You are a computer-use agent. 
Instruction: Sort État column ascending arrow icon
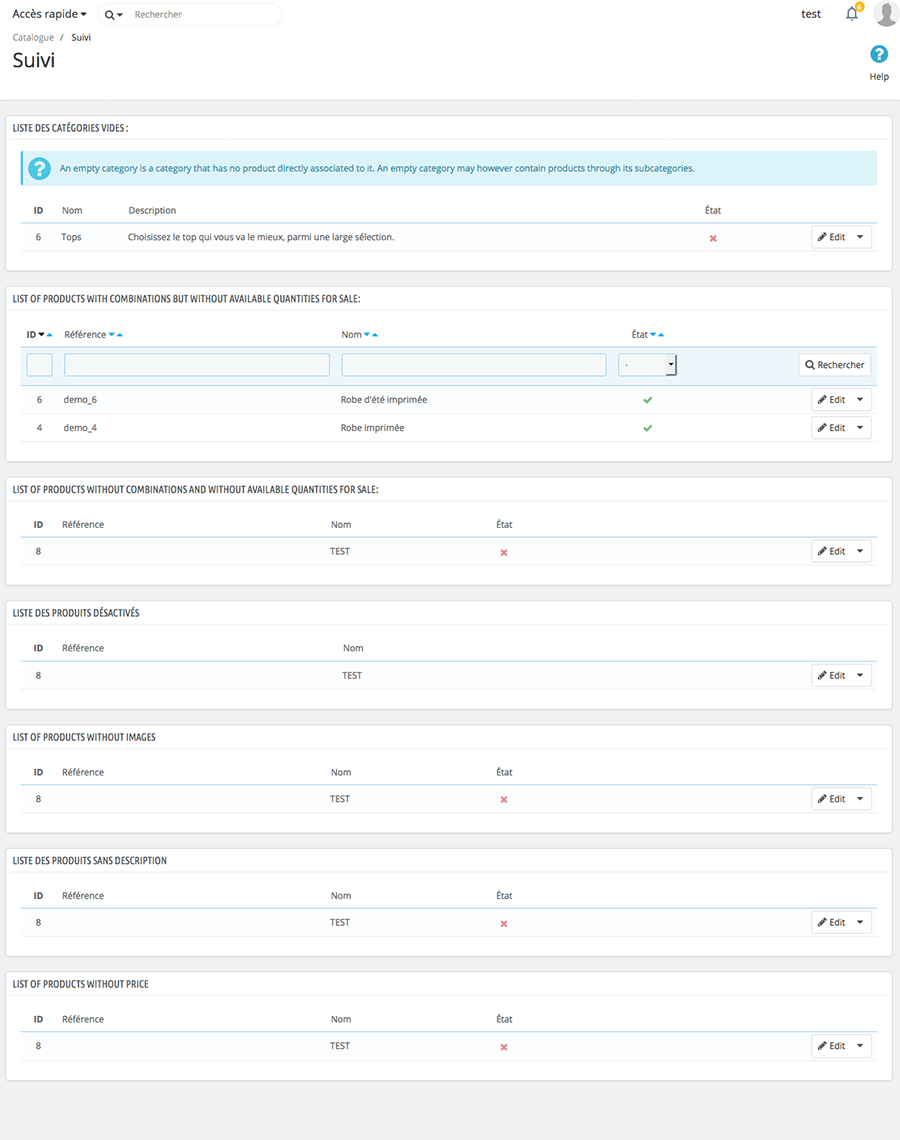click(x=661, y=335)
